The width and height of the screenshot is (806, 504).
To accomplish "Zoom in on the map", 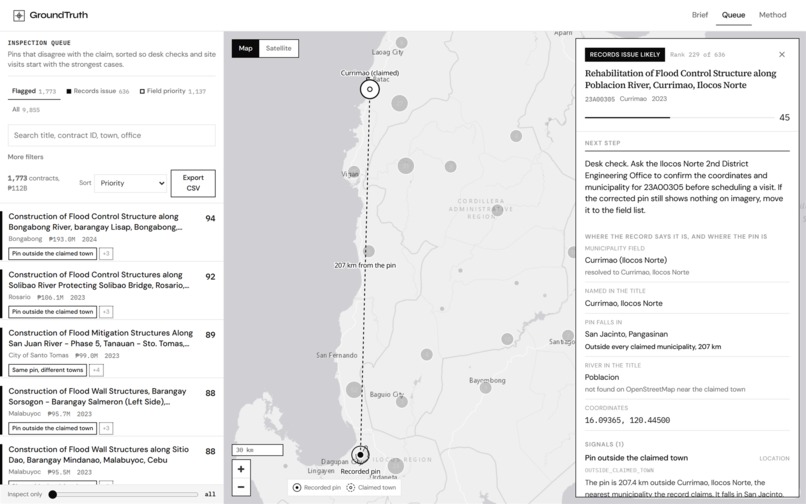I will tap(241, 469).
